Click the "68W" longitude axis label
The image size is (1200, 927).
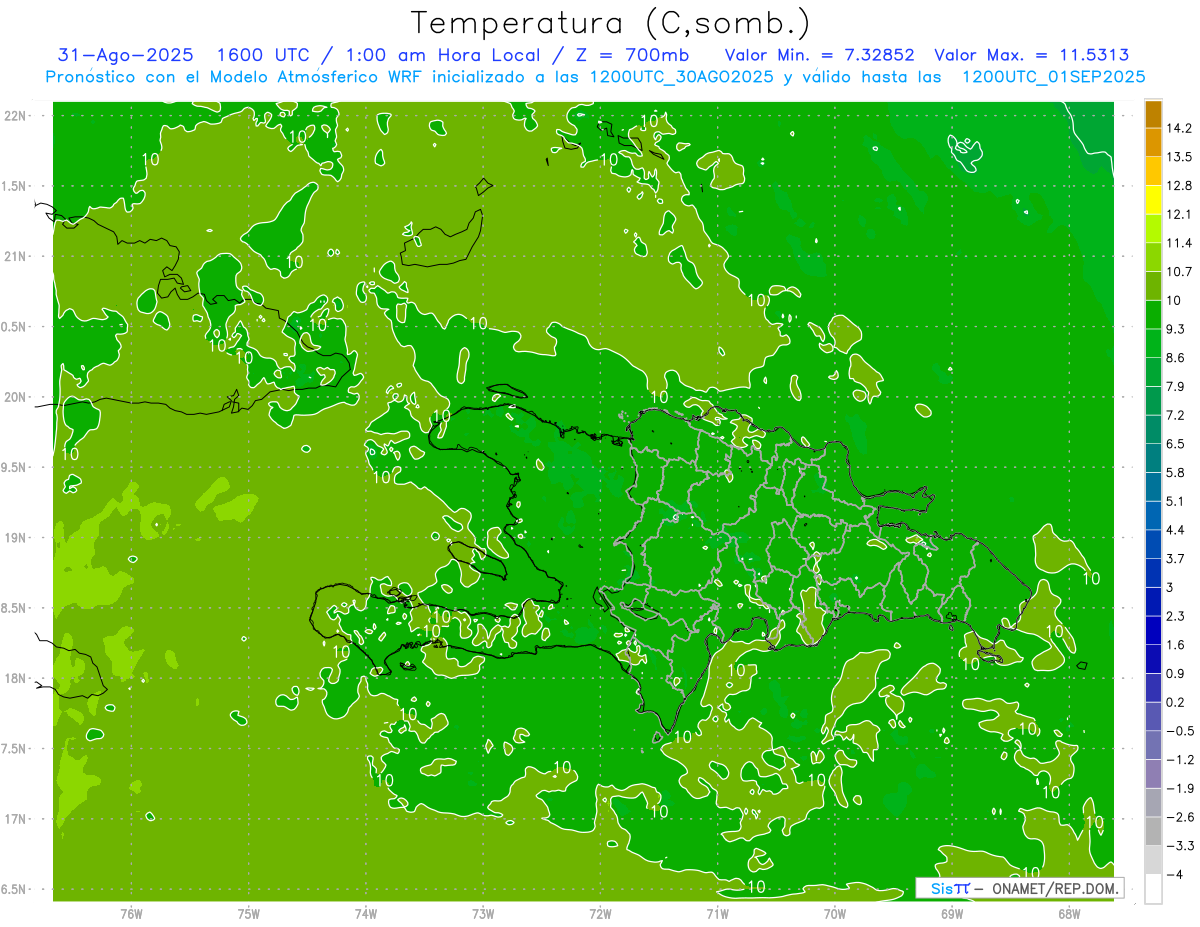1068,914
